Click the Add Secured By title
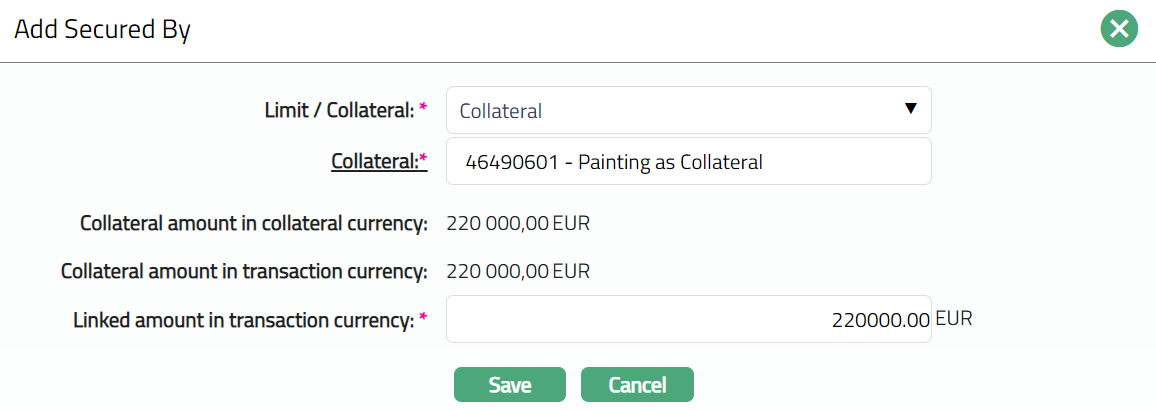The image size is (1156, 410). (102, 30)
